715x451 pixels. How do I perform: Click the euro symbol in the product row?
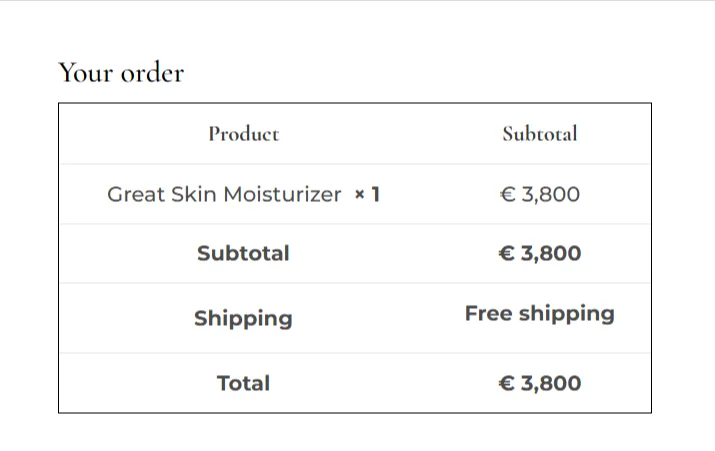pos(507,194)
